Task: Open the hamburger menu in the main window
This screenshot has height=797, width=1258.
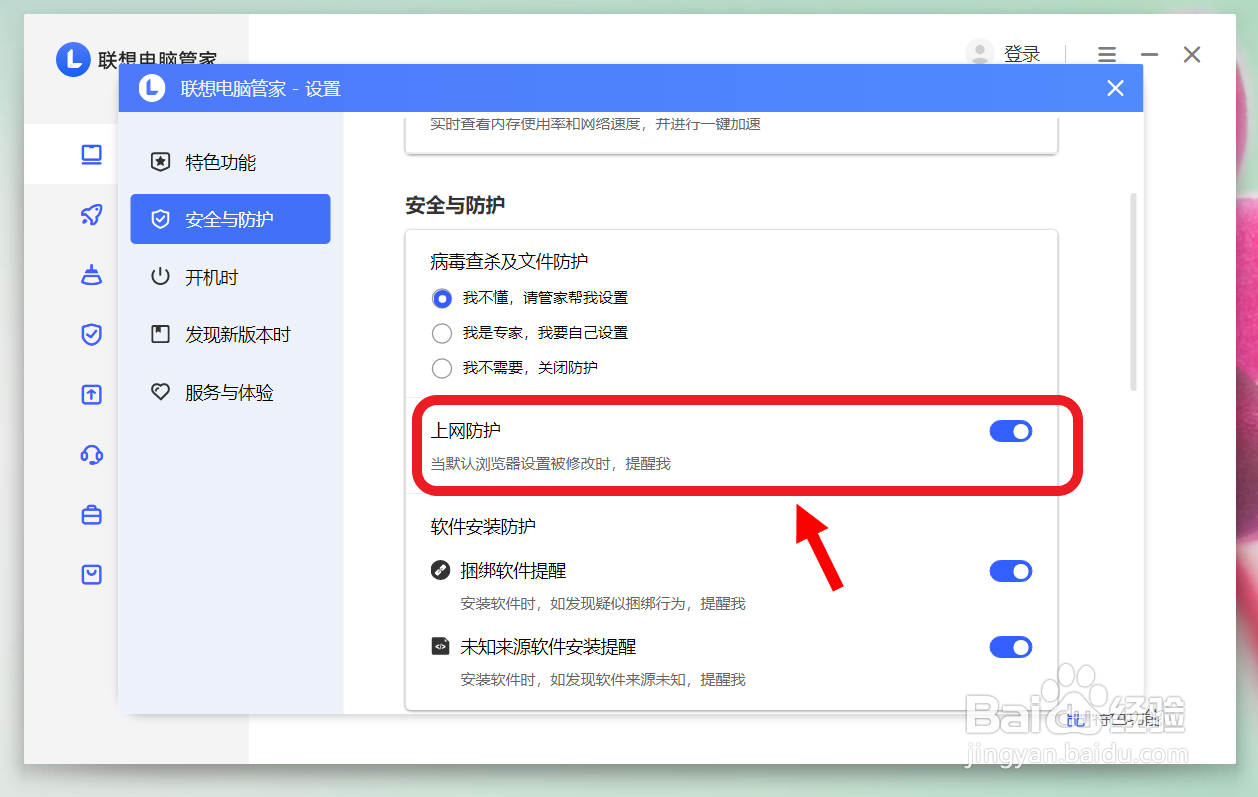Action: (1106, 55)
